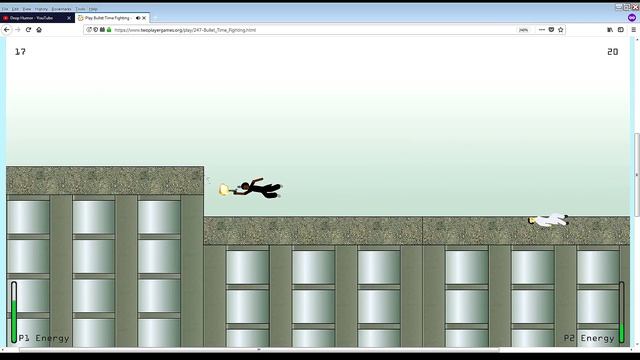This screenshot has height=360, width=640.
Task: Open the Tools menu
Action: [x=81, y=9]
